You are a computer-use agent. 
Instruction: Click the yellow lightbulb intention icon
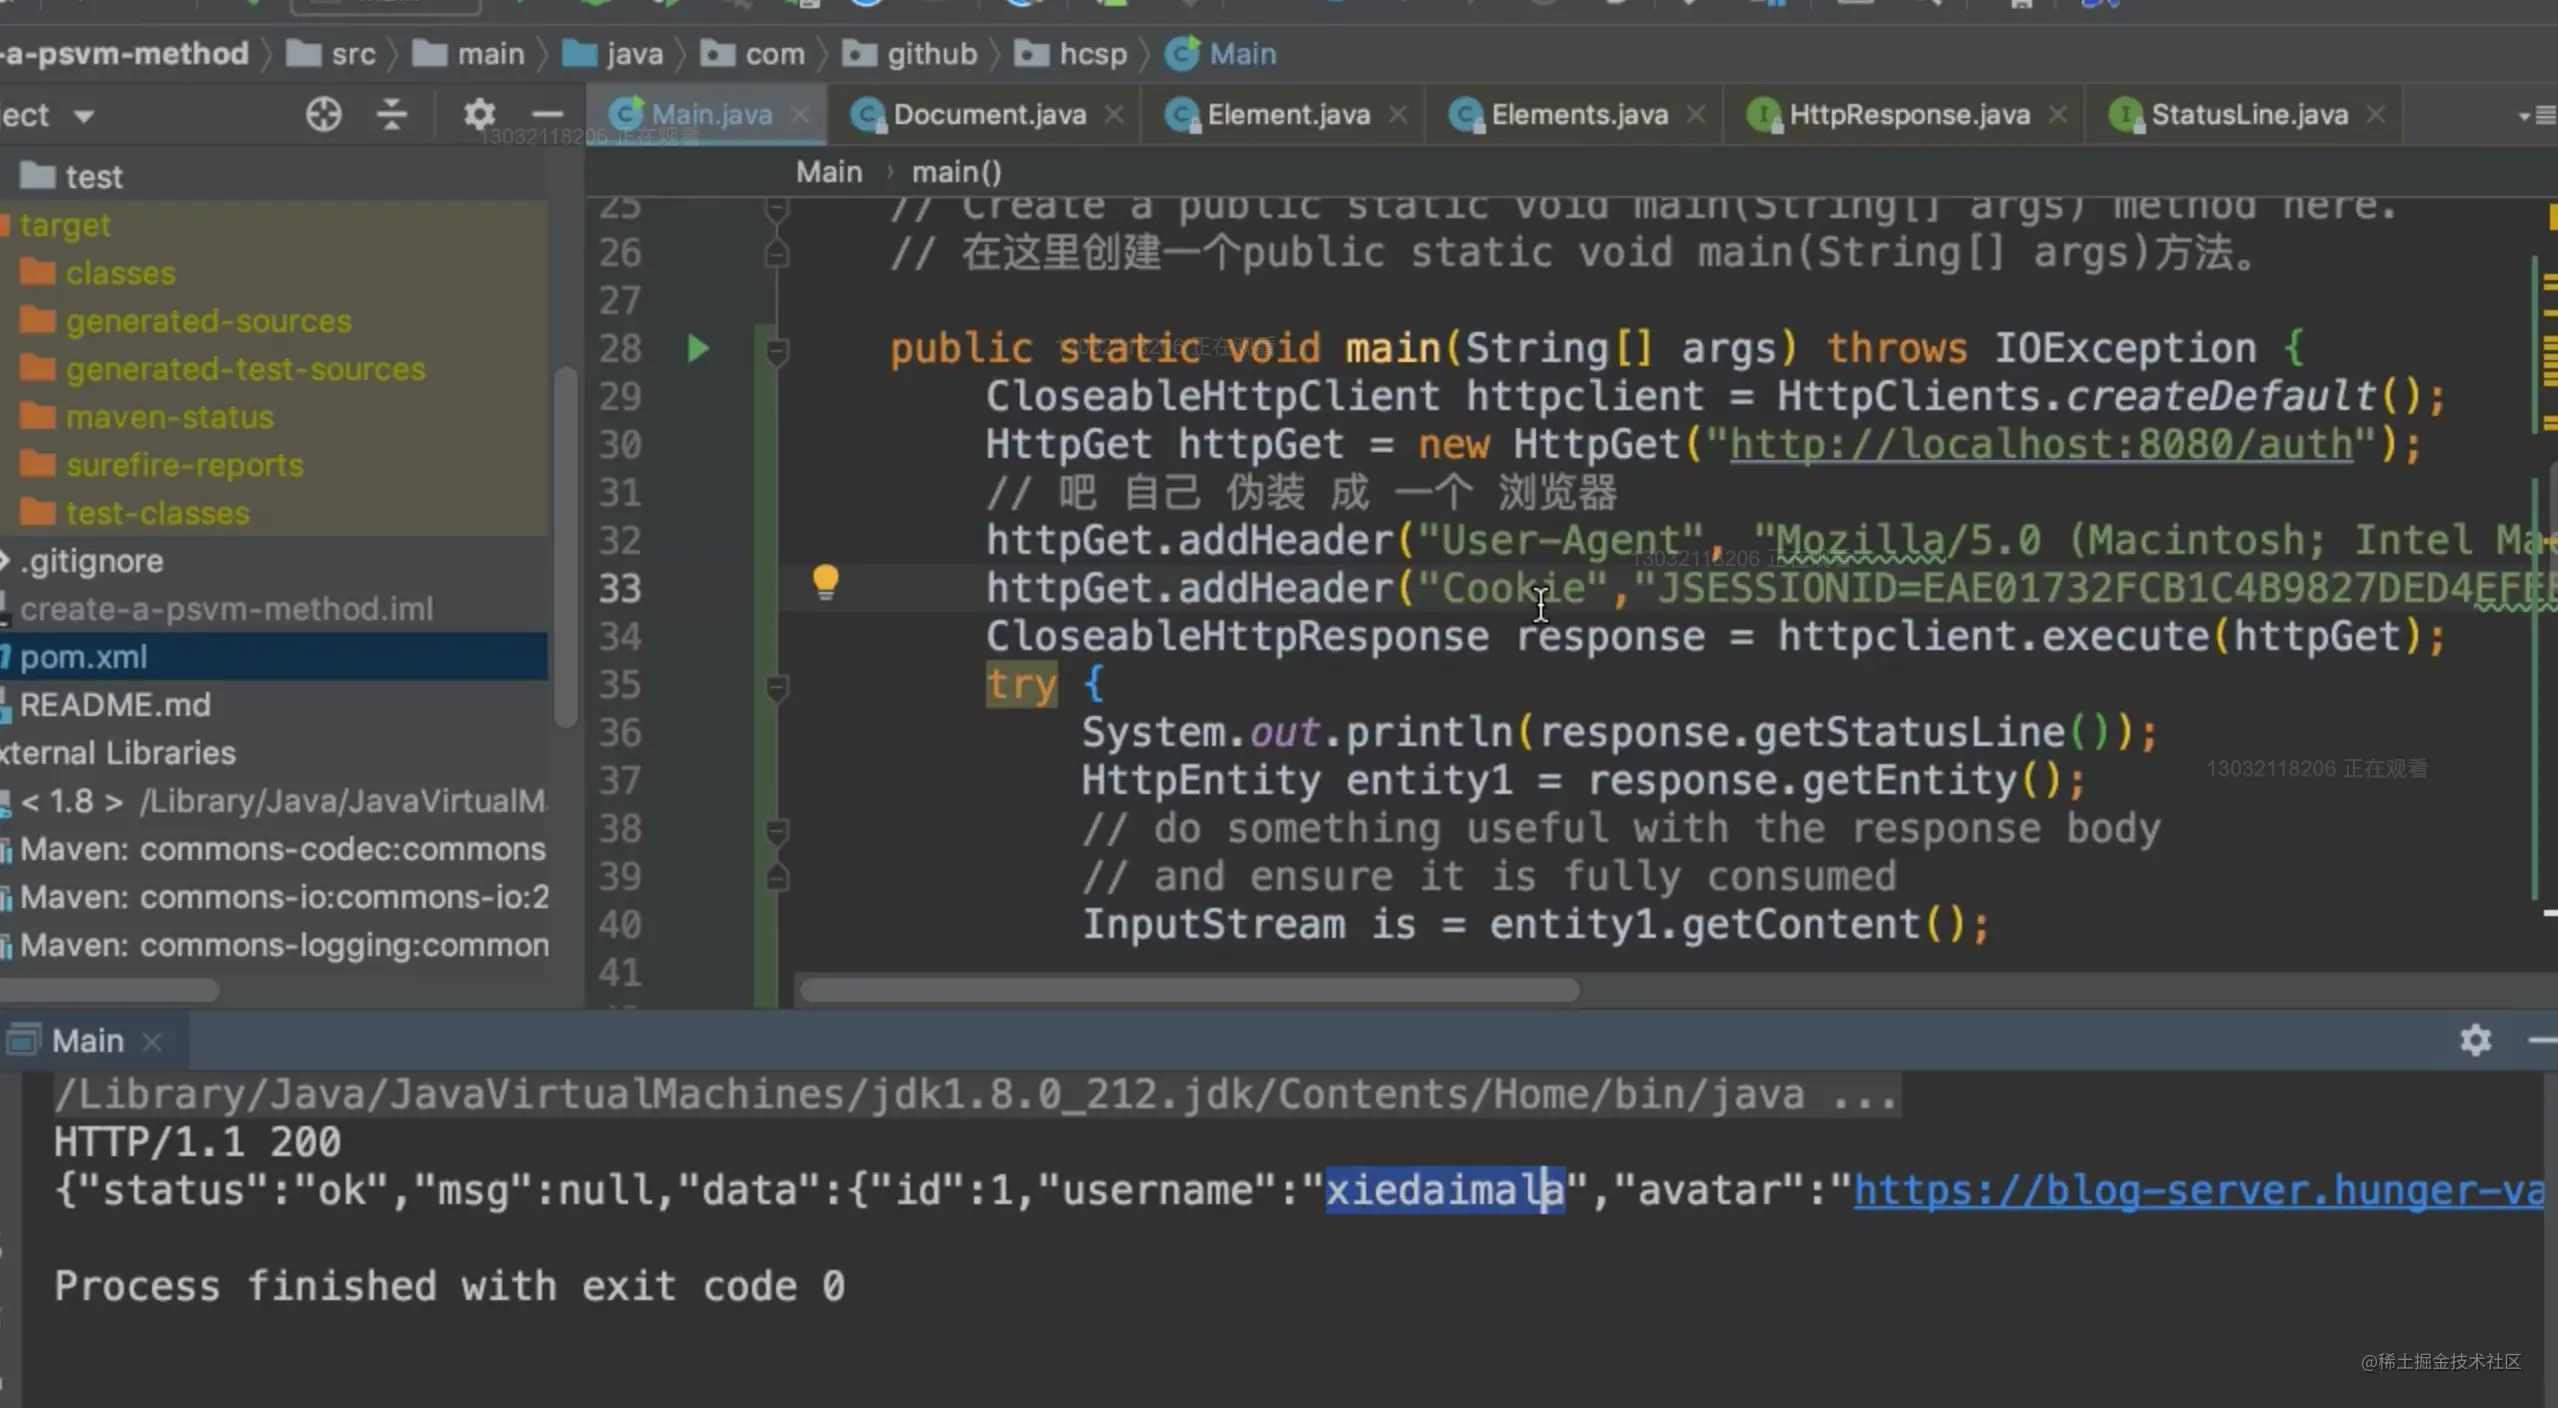tap(825, 582)
